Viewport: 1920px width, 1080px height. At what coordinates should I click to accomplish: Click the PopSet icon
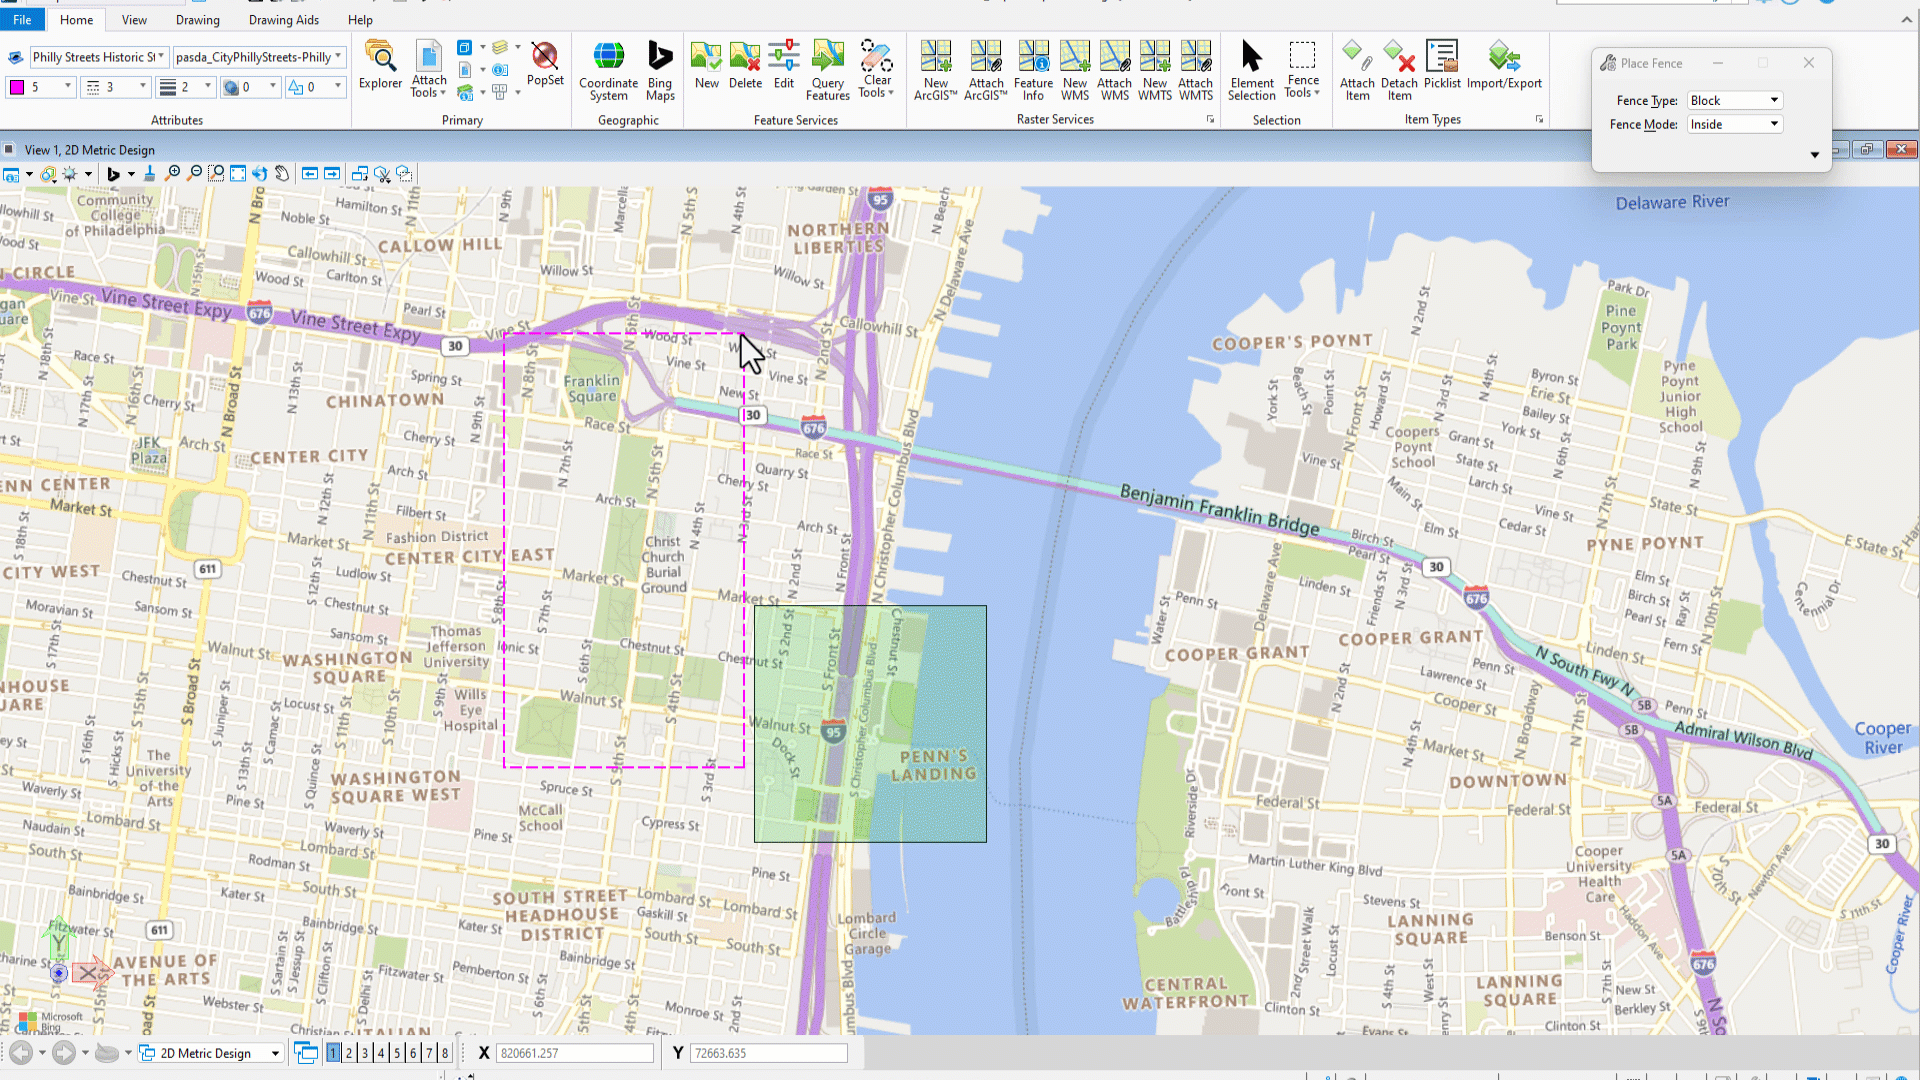(x=545, y=64)
